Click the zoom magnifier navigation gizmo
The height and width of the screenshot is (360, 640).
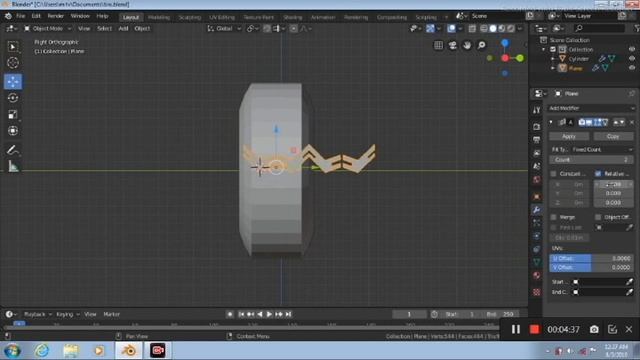482,45
